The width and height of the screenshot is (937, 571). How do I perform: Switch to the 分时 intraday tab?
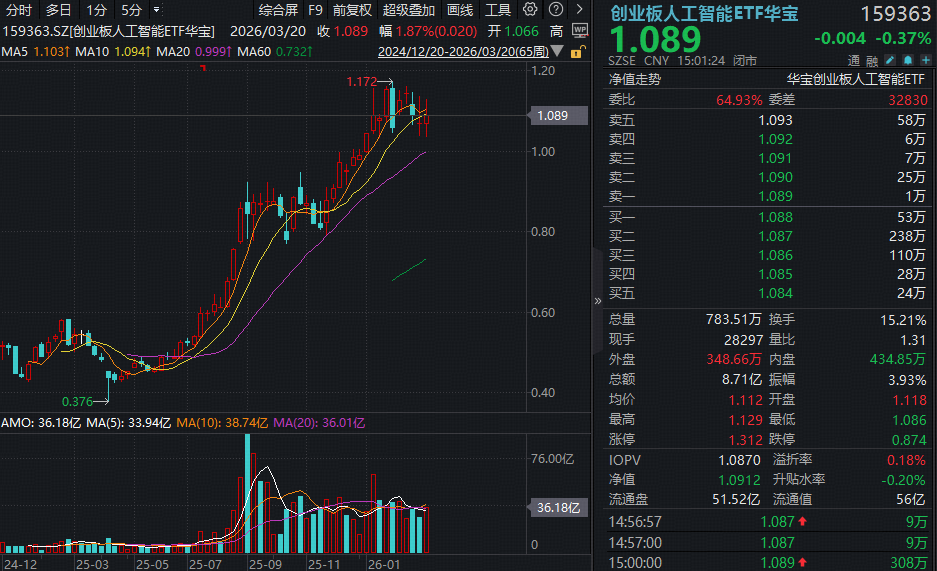18,10
